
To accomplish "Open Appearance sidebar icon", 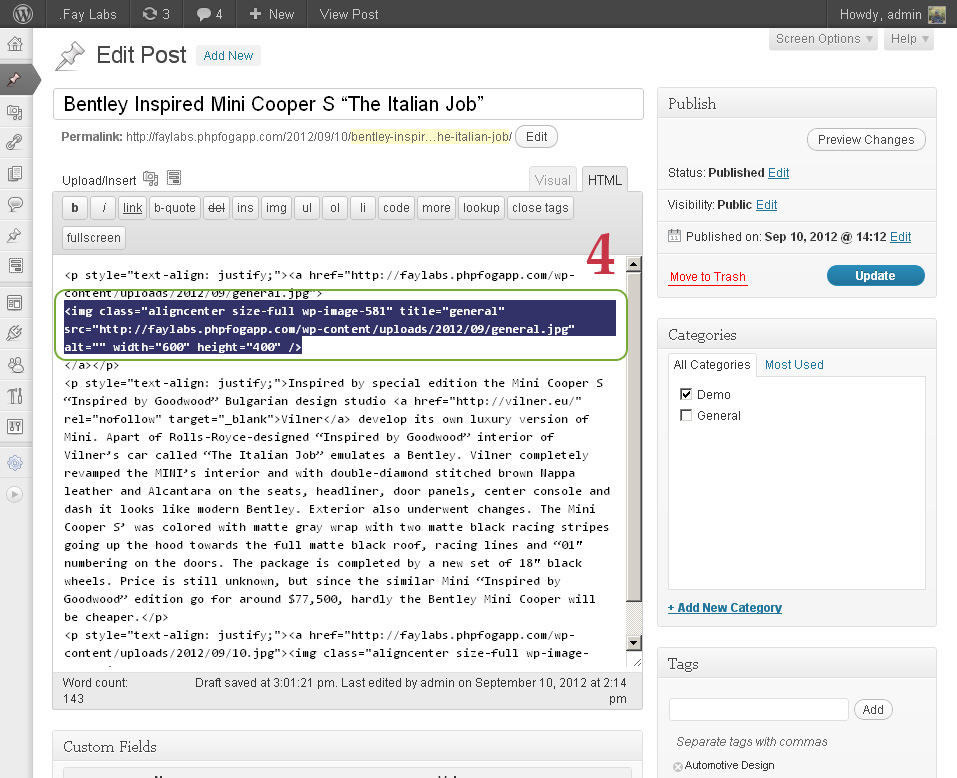I will pos(15,302).
